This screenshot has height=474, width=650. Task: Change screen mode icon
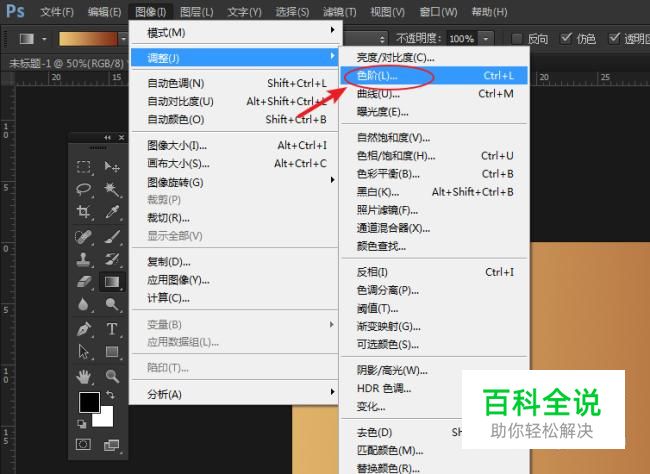pos(111,445)
